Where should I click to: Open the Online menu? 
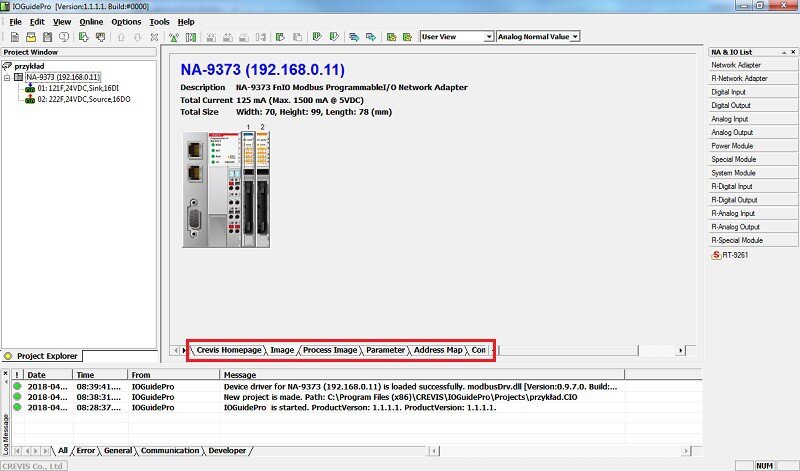coord(91,22)
